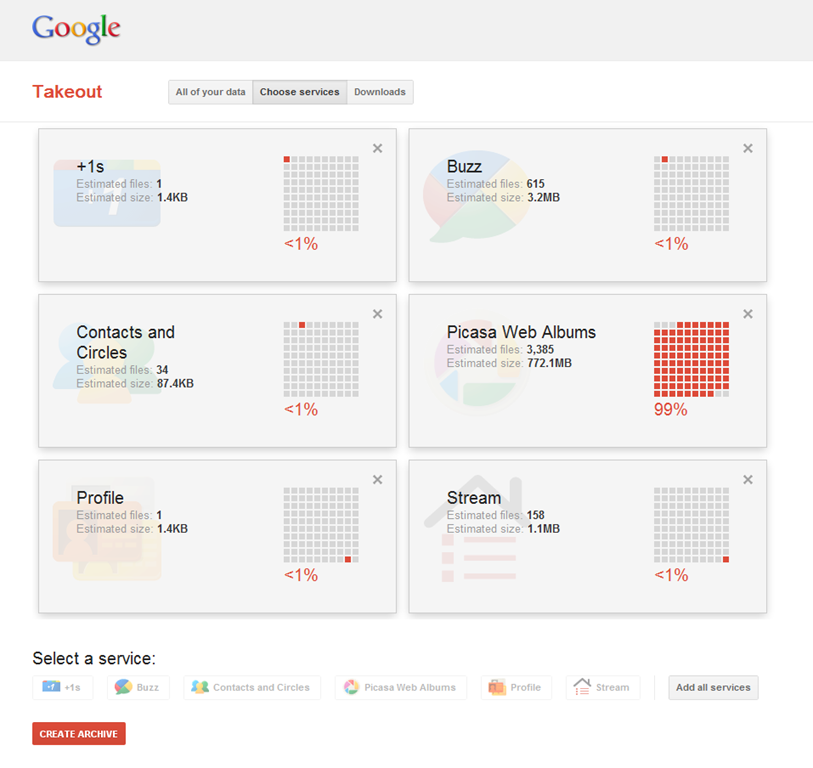Remove the Stream service card
The image size is (813, 768).
tap(748, 480)
